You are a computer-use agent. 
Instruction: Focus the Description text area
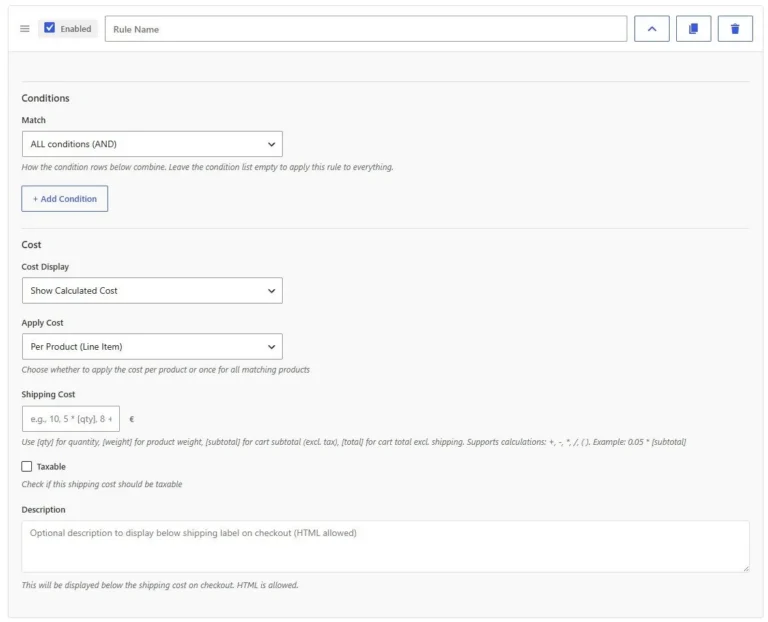point(385,546)
